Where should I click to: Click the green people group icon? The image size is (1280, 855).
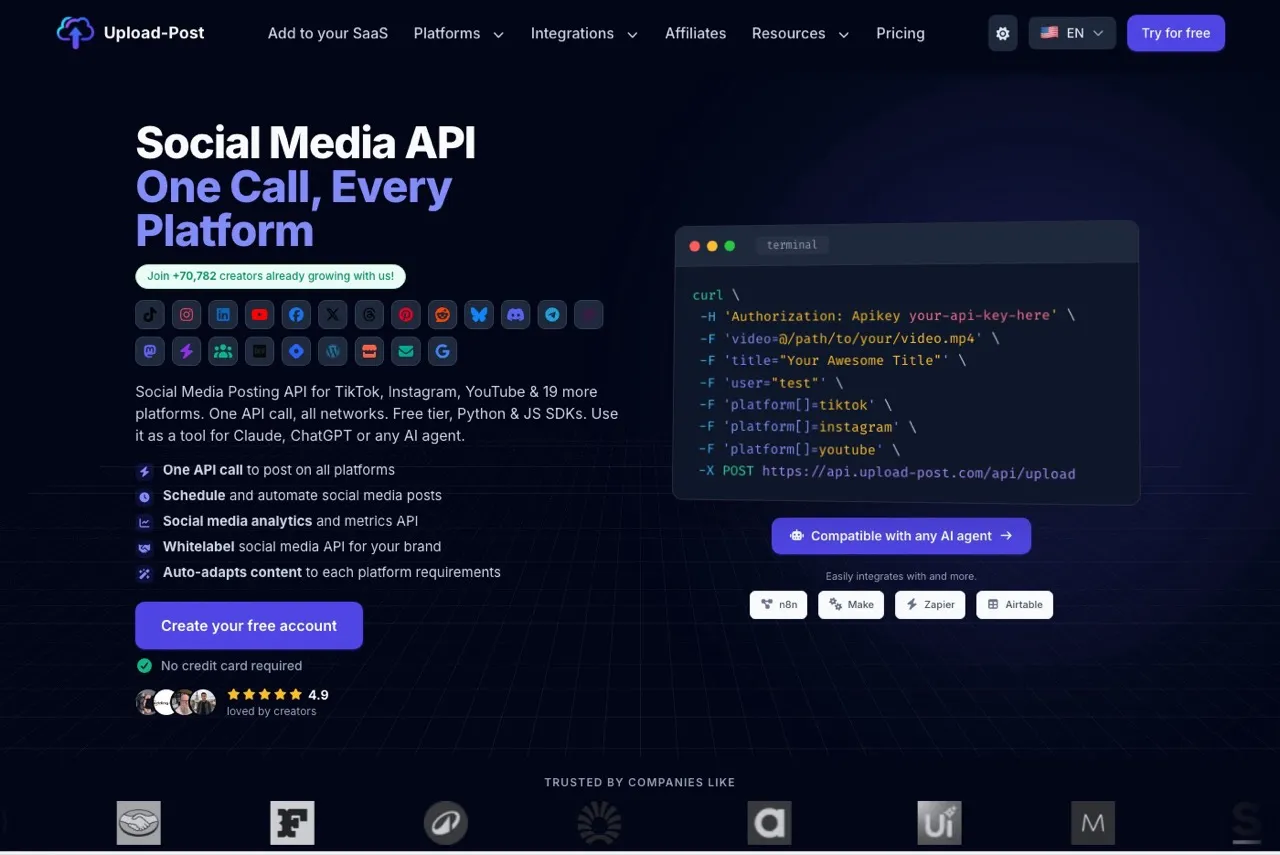click(x=223, y=351)
